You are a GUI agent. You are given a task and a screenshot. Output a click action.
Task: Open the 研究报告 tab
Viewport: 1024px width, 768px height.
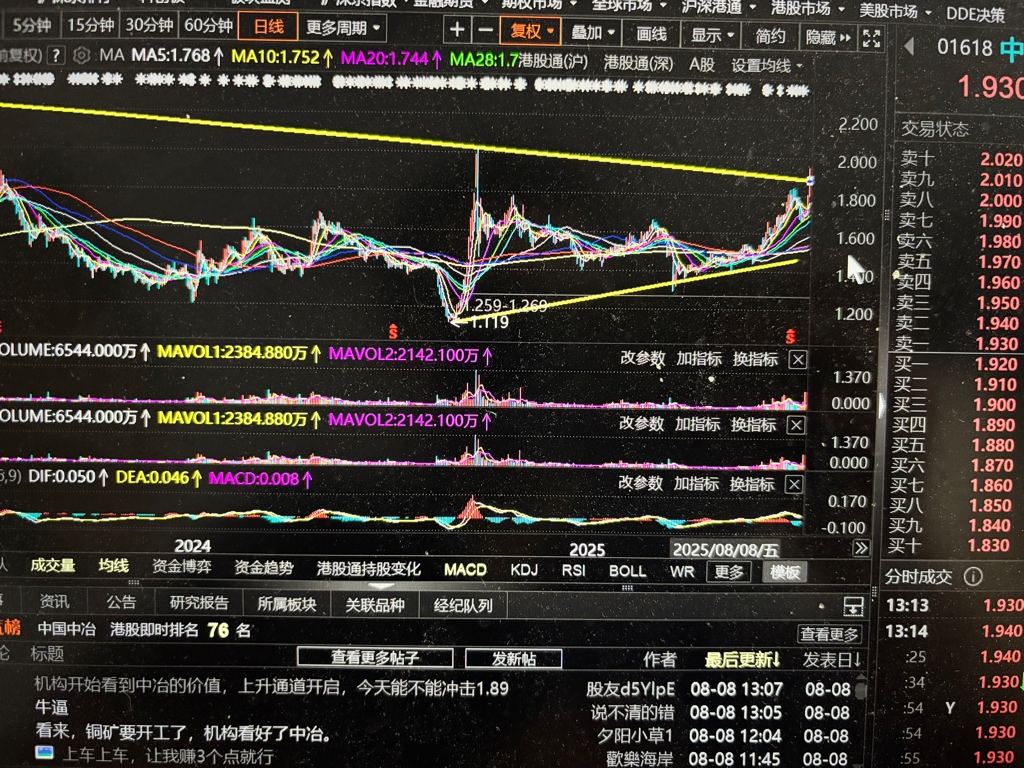point(199,603)
